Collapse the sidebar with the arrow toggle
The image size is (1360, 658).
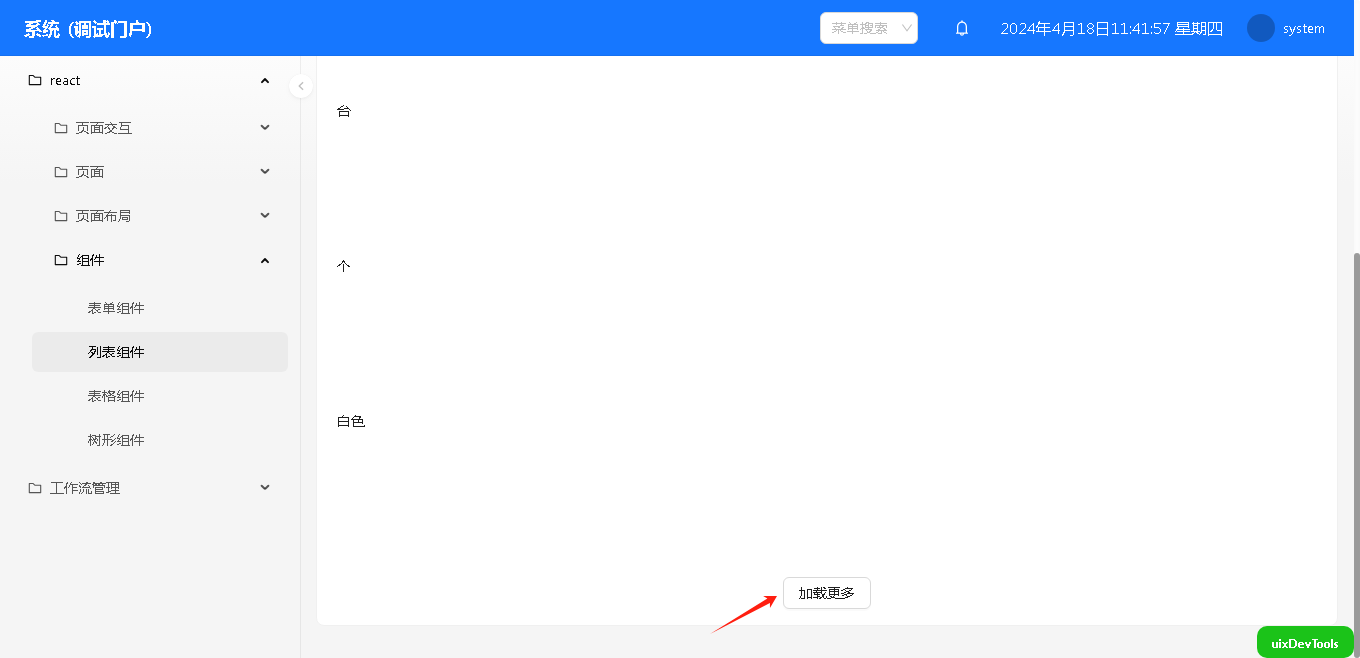(x=301, y=86)
